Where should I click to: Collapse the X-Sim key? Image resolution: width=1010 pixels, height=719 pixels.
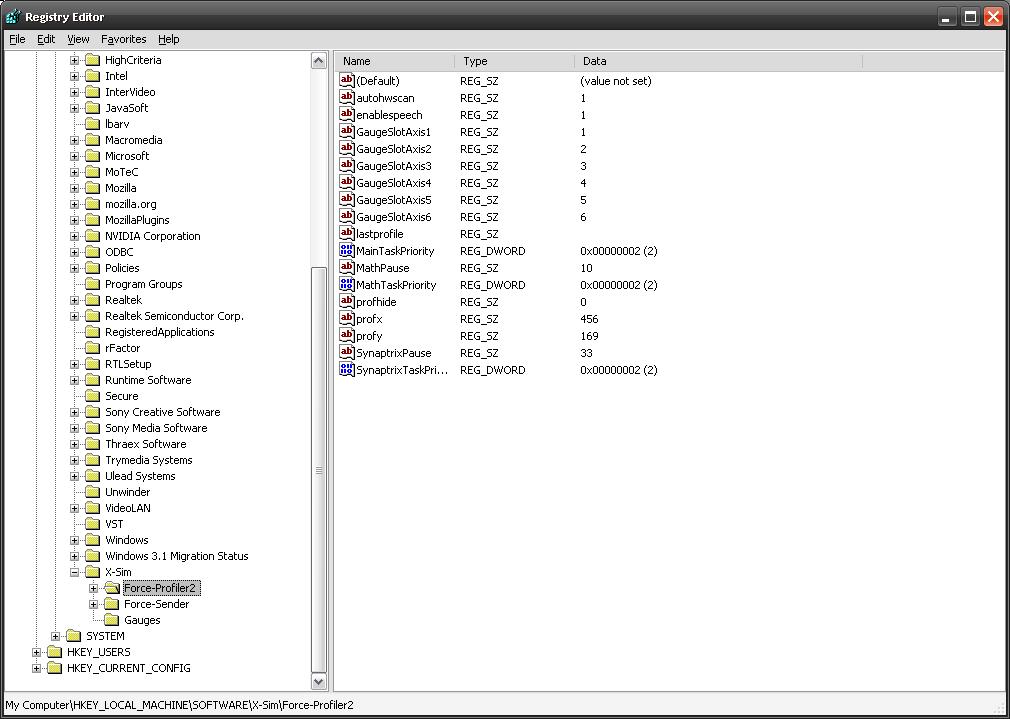[x=75, y=572]
